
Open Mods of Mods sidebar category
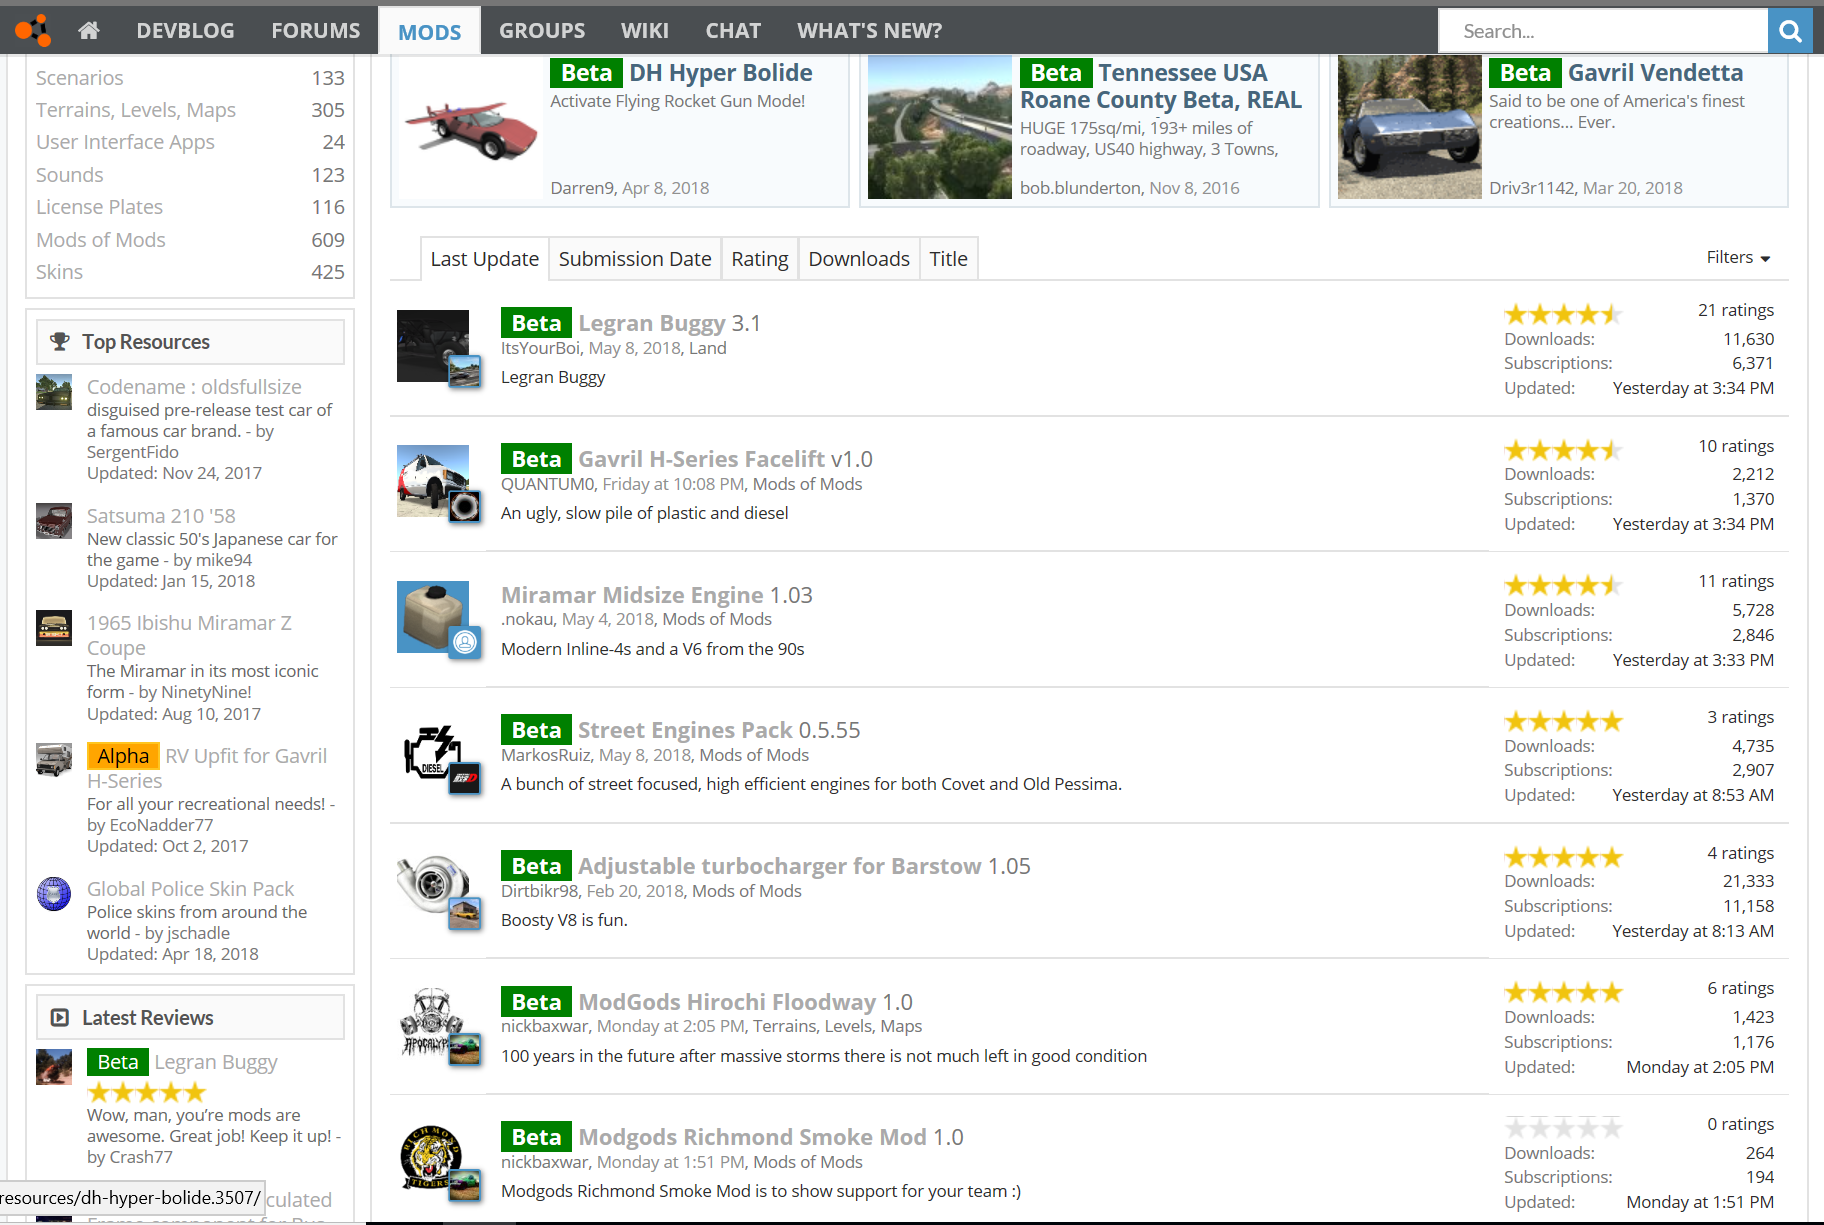[x=101, y=240]
